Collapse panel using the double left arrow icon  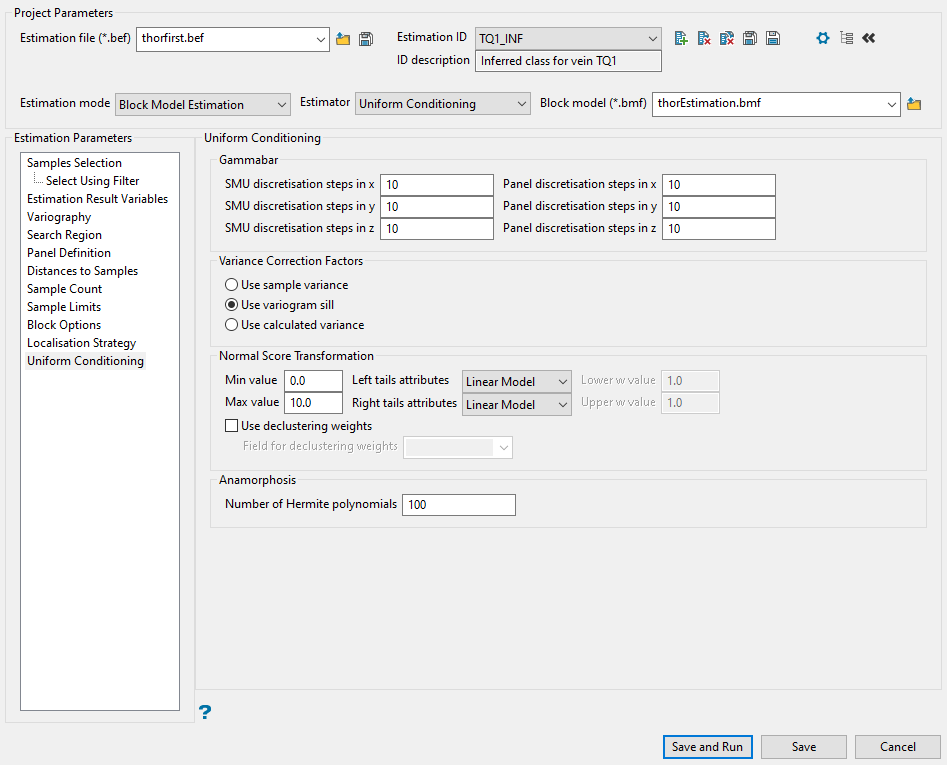point(868,38)
